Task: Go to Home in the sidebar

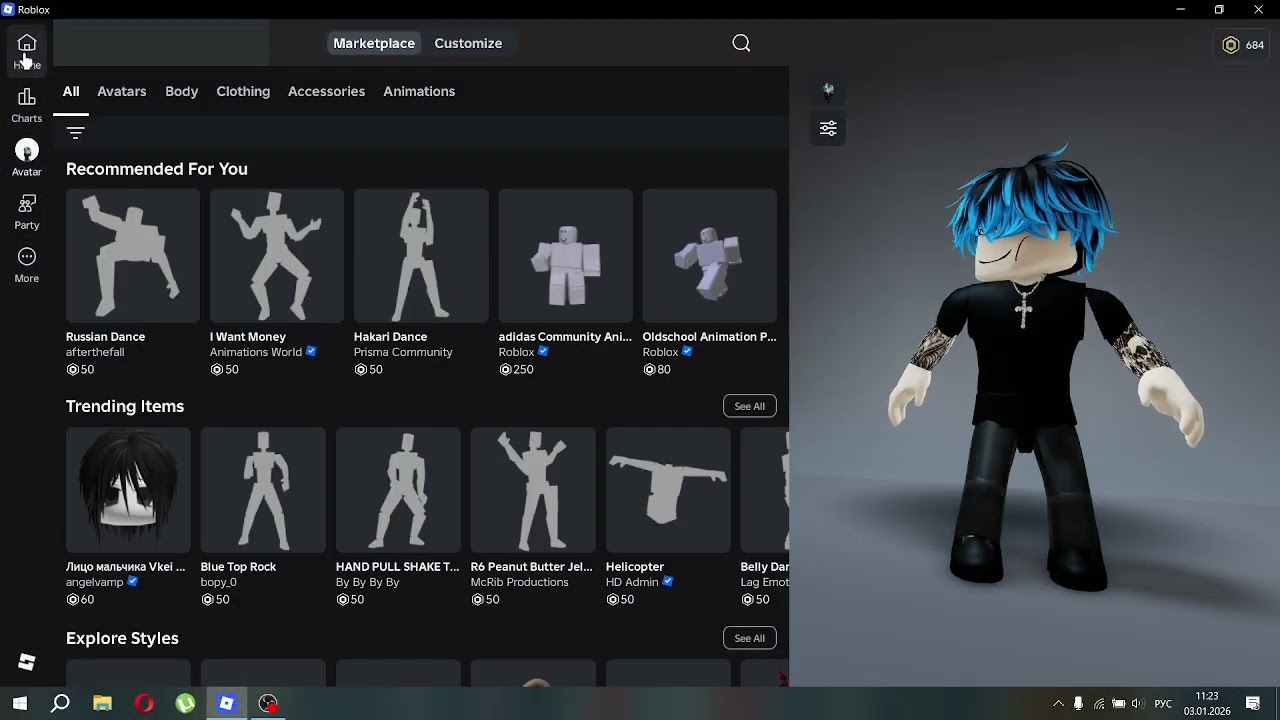Action: click(x=27, y=51)
